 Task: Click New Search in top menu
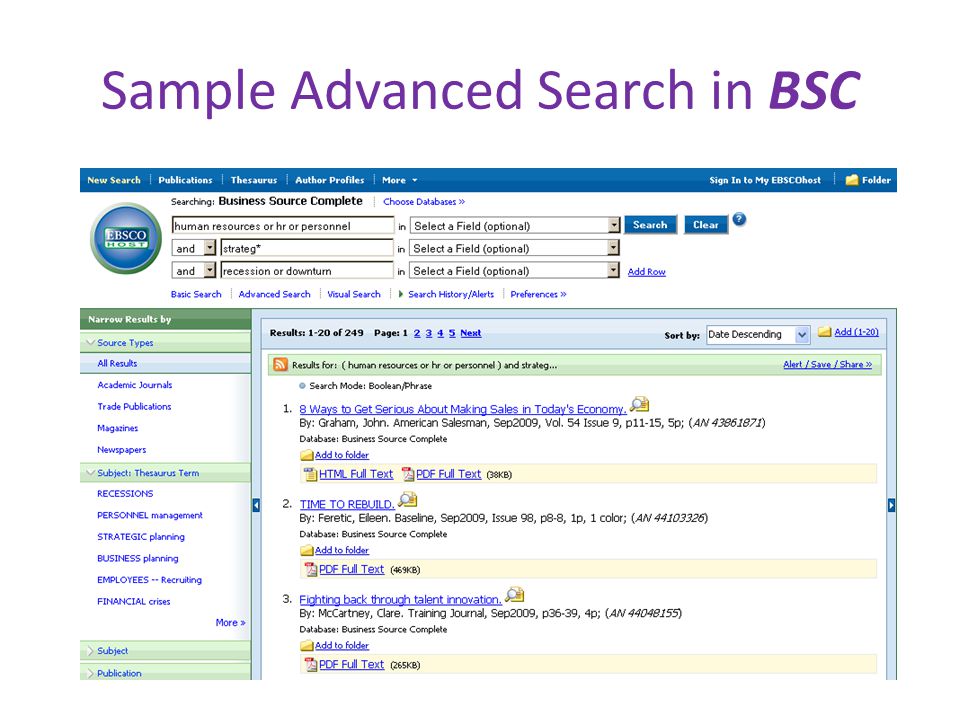point(114,180)
